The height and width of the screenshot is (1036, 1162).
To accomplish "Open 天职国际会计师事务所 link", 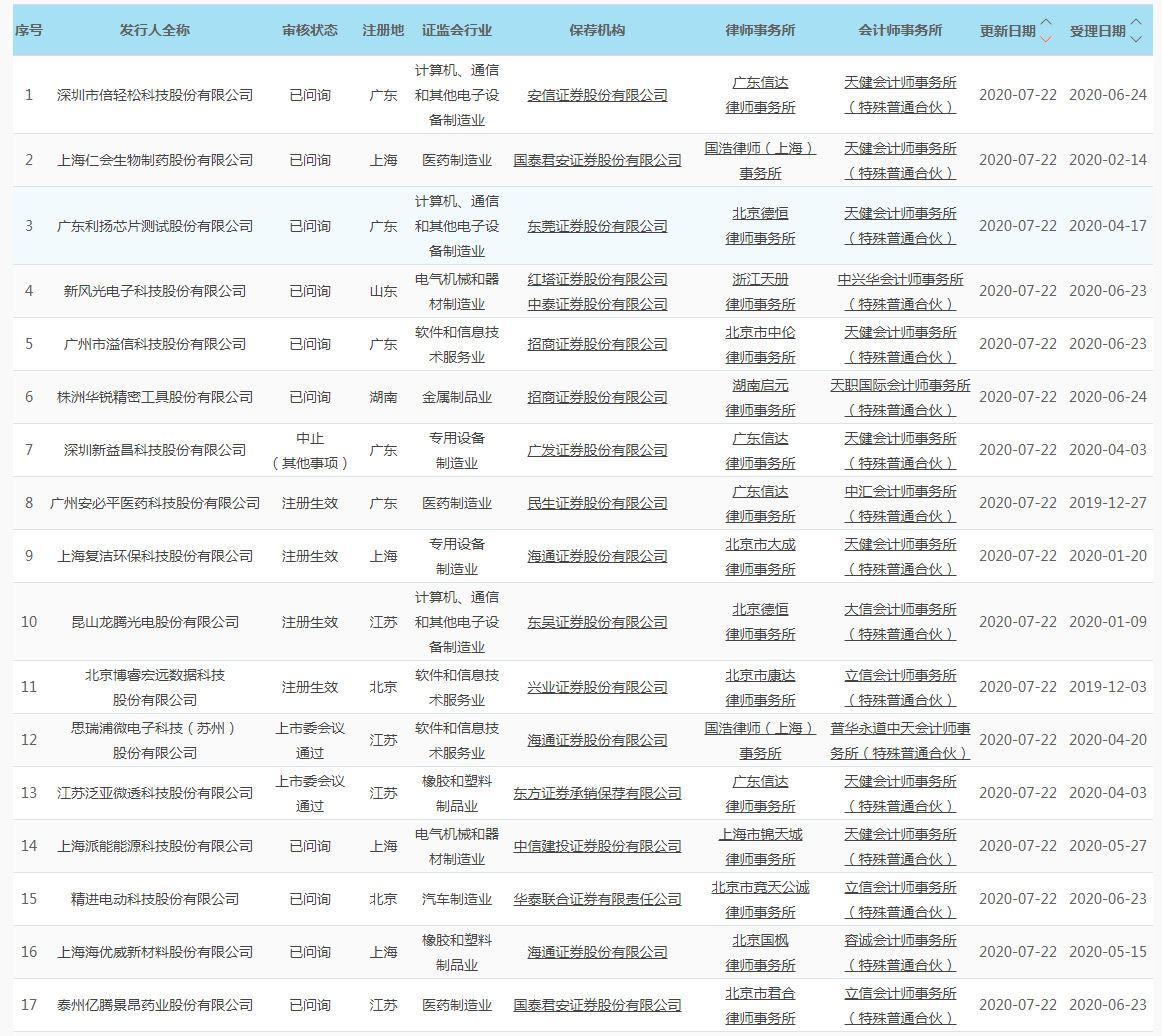I will tap(900, 397).
